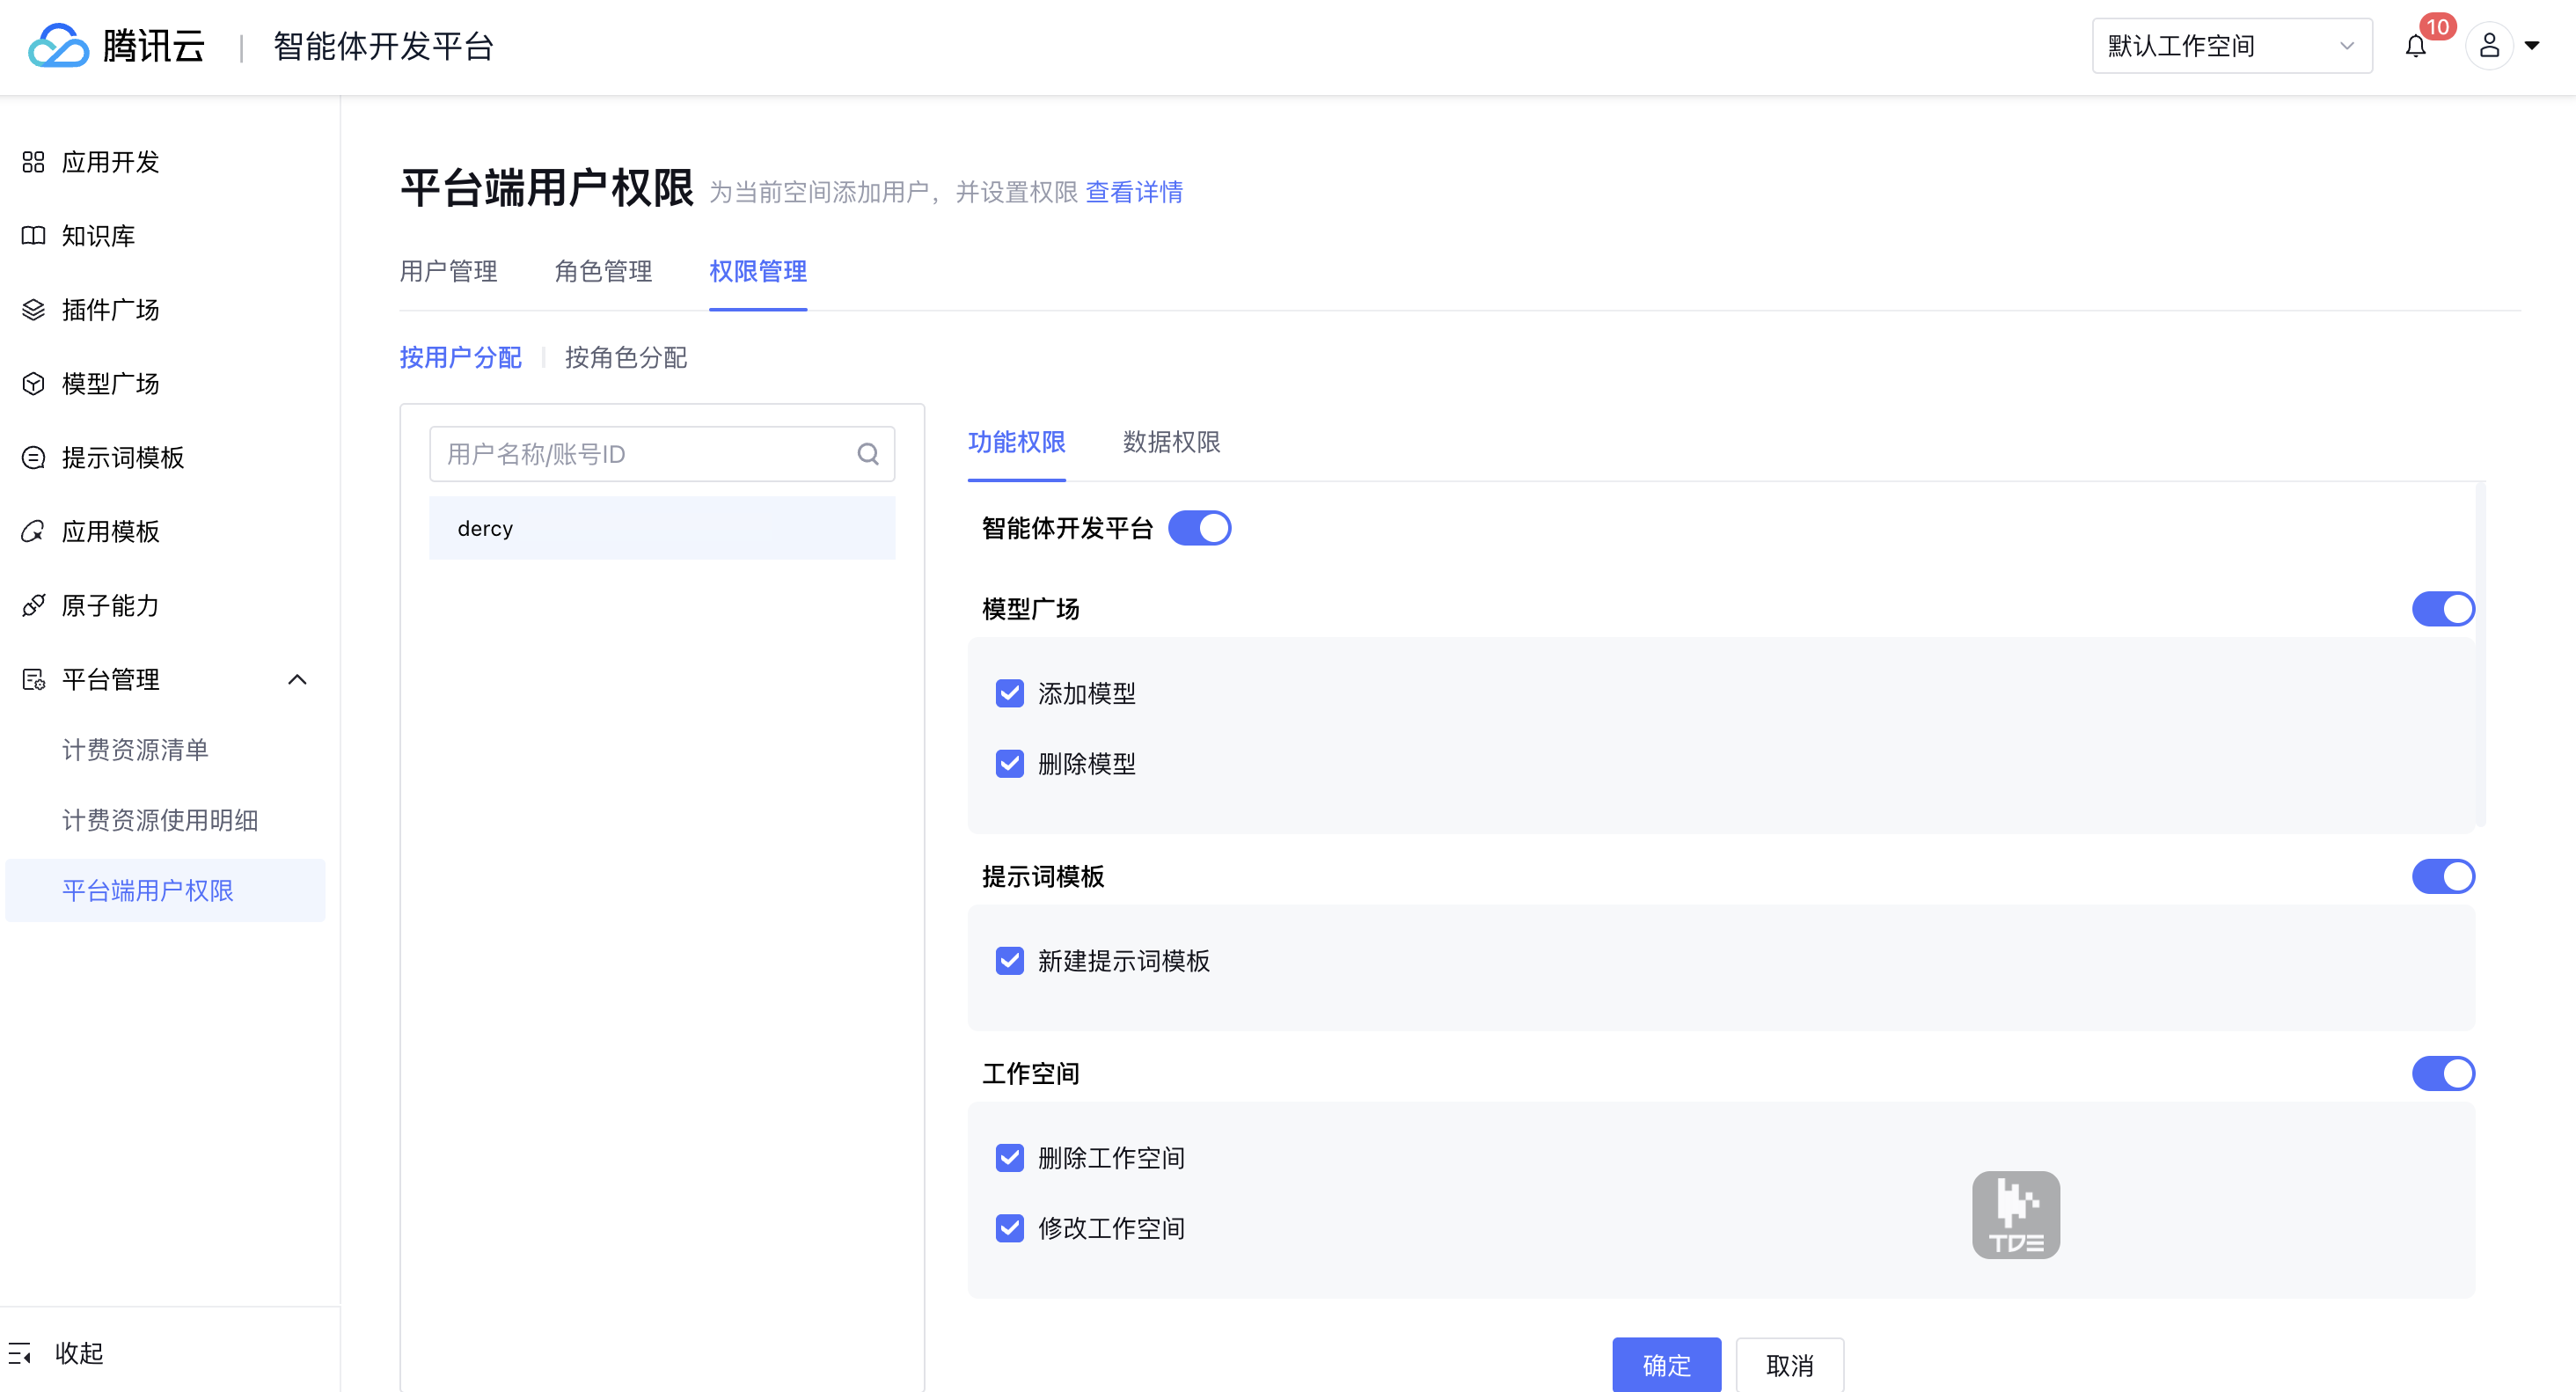This screenshot has width=2576, height=1392.
Task: Click the search magnifier icon
Action: [867, 454]
